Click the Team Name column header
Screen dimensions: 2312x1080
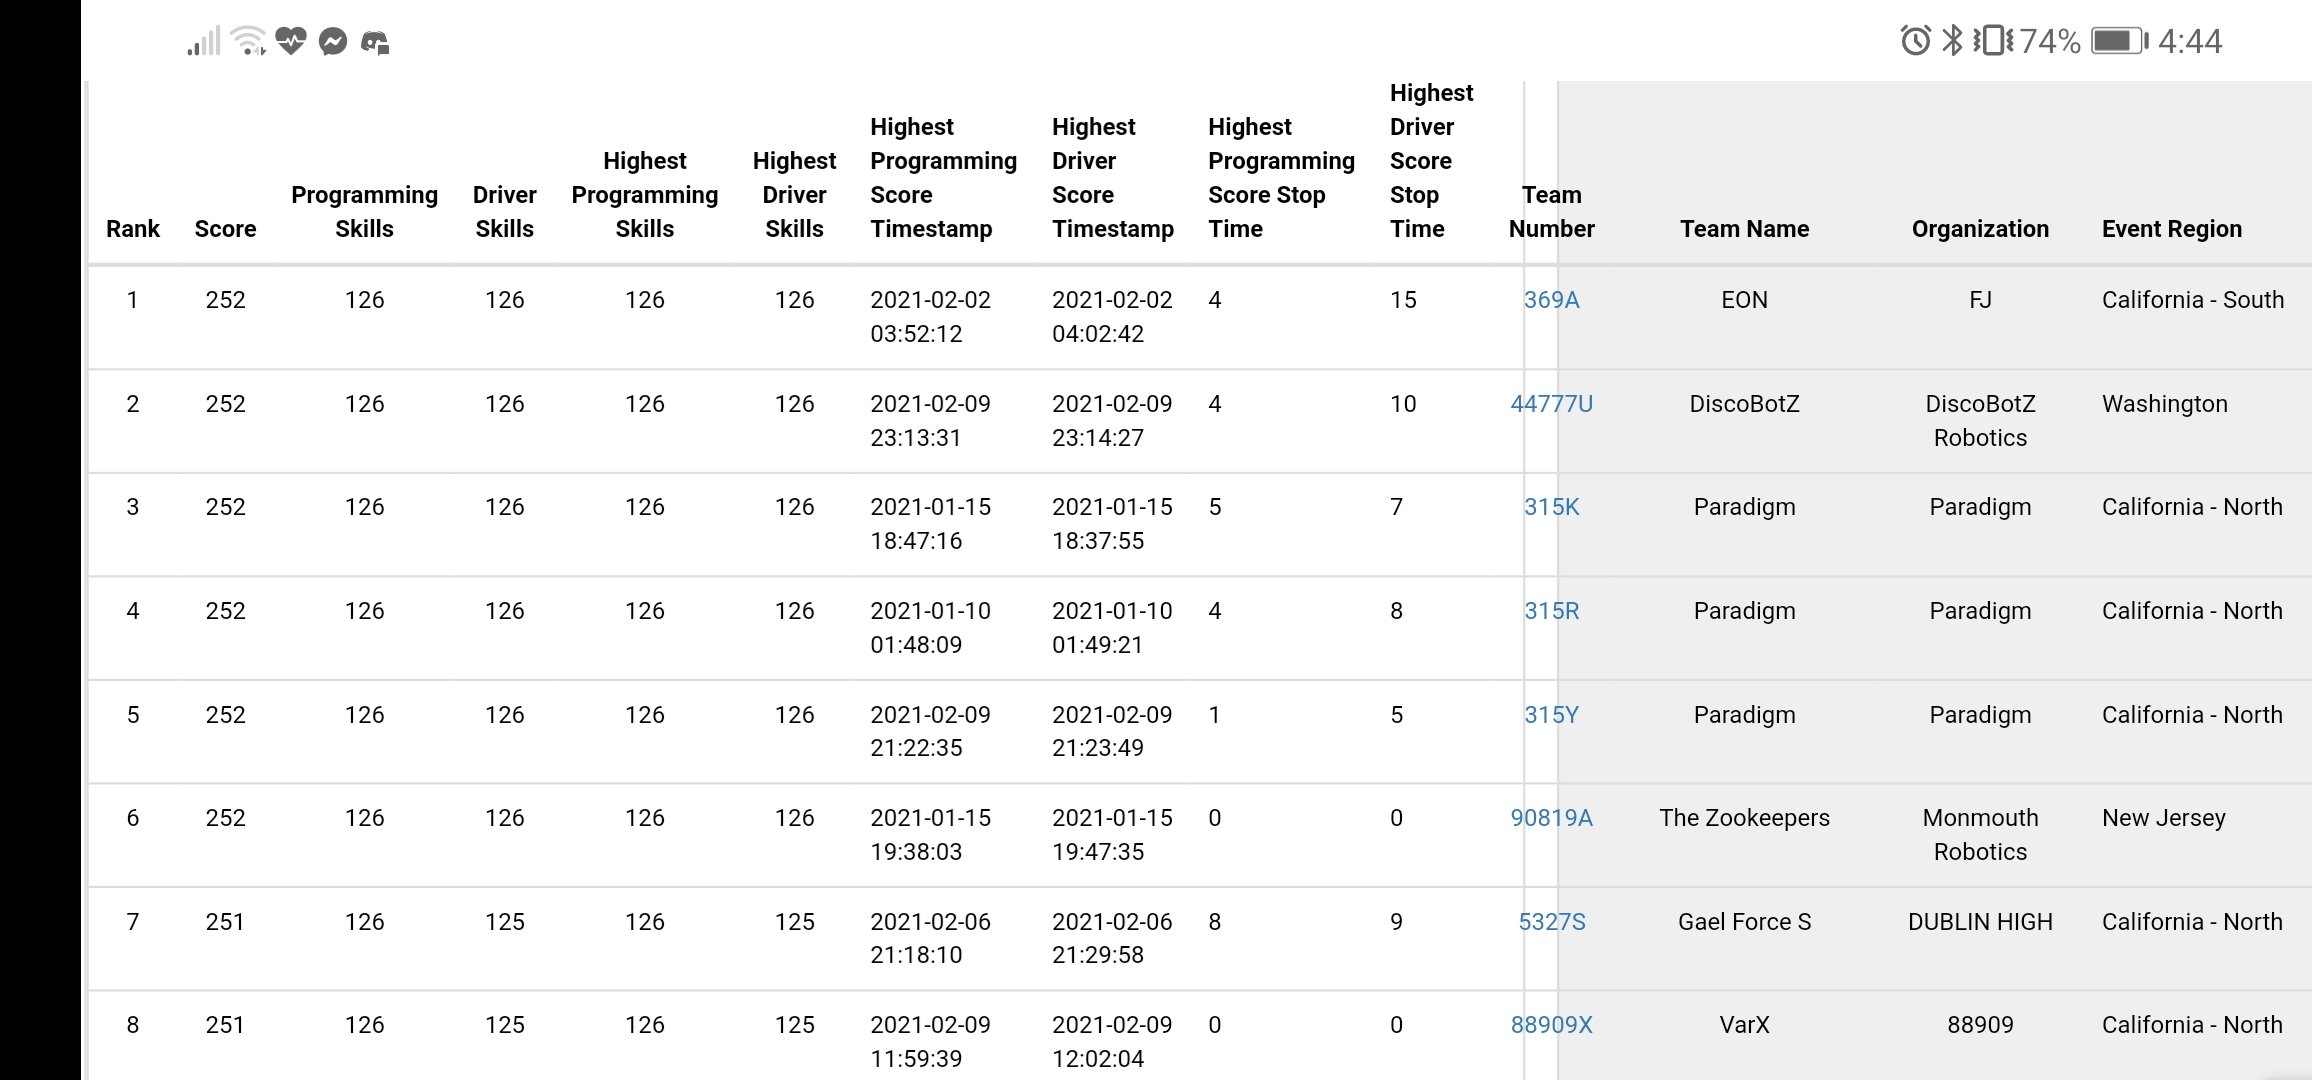click(1744, 229)
